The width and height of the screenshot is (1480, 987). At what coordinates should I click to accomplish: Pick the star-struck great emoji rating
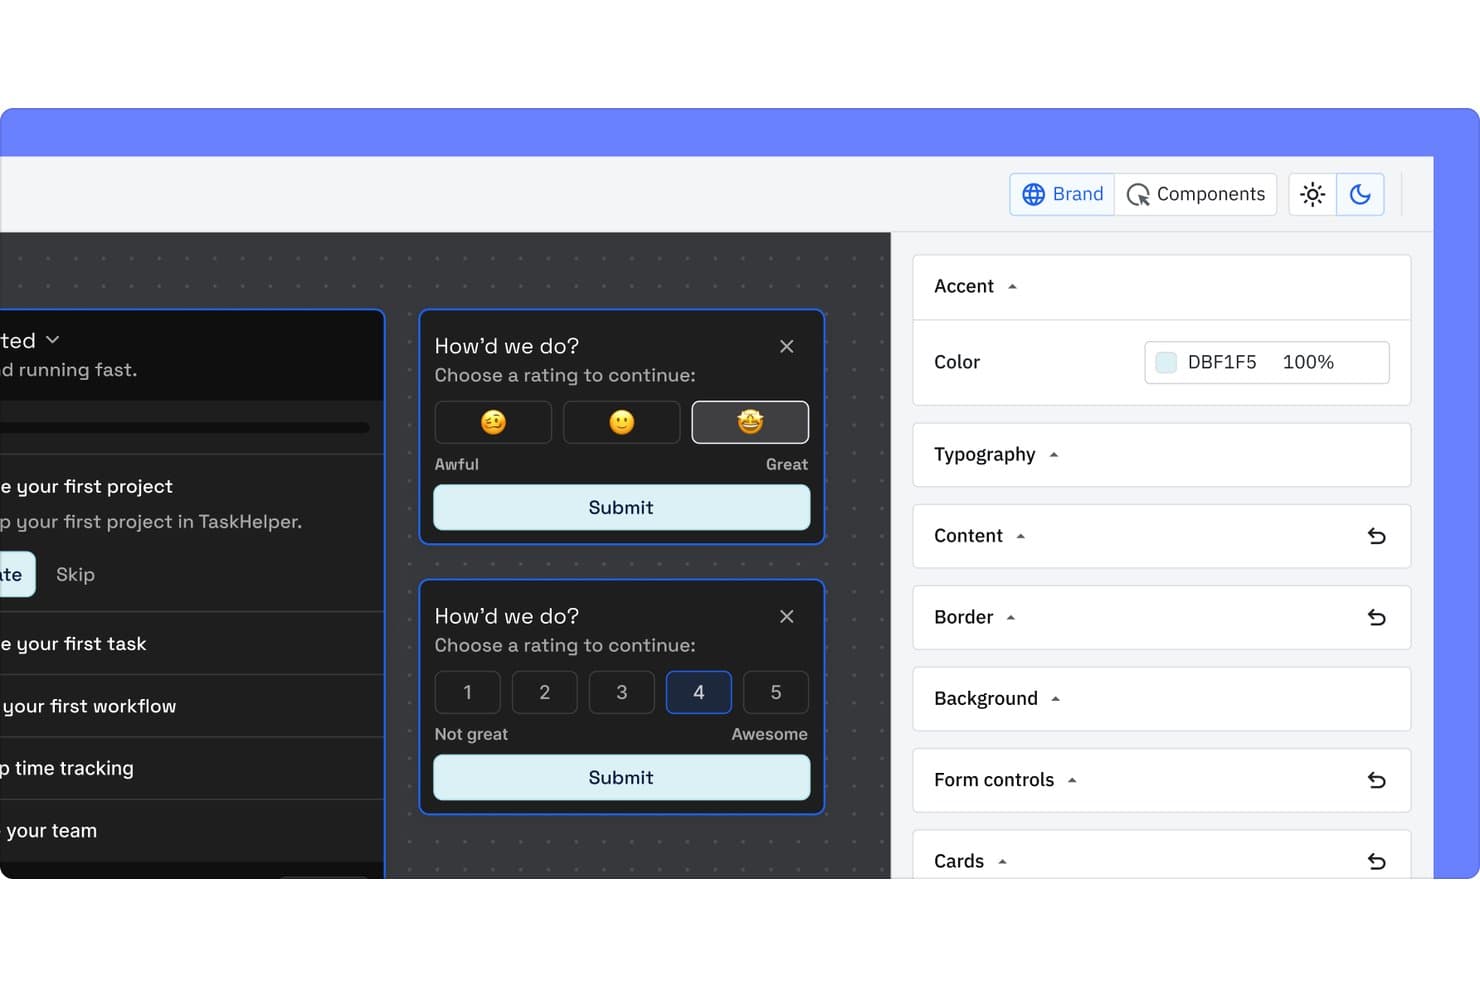(x=750, y=422)
